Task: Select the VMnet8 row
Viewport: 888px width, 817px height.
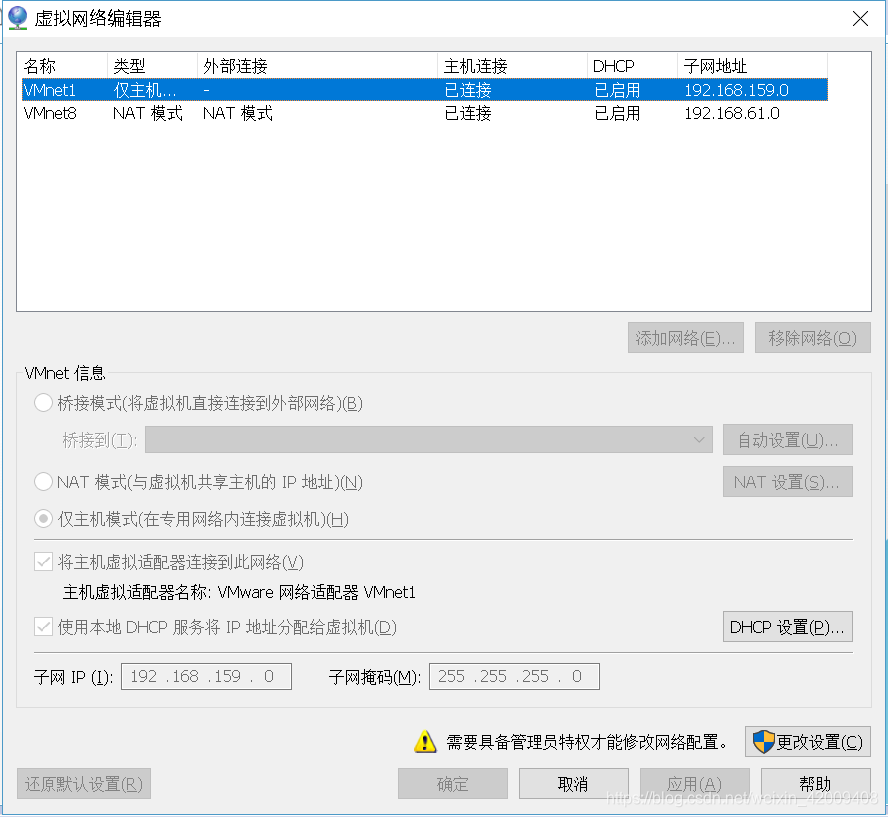Action: pos(425,113)
